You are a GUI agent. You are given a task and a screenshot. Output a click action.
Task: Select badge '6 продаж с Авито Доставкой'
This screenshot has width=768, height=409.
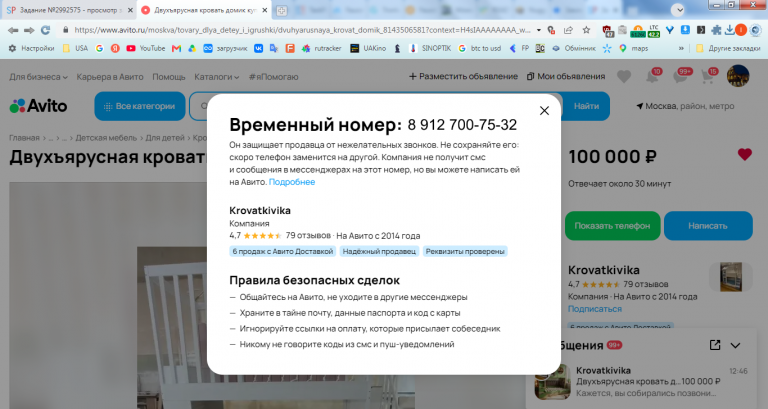click(x=283, y=251)
